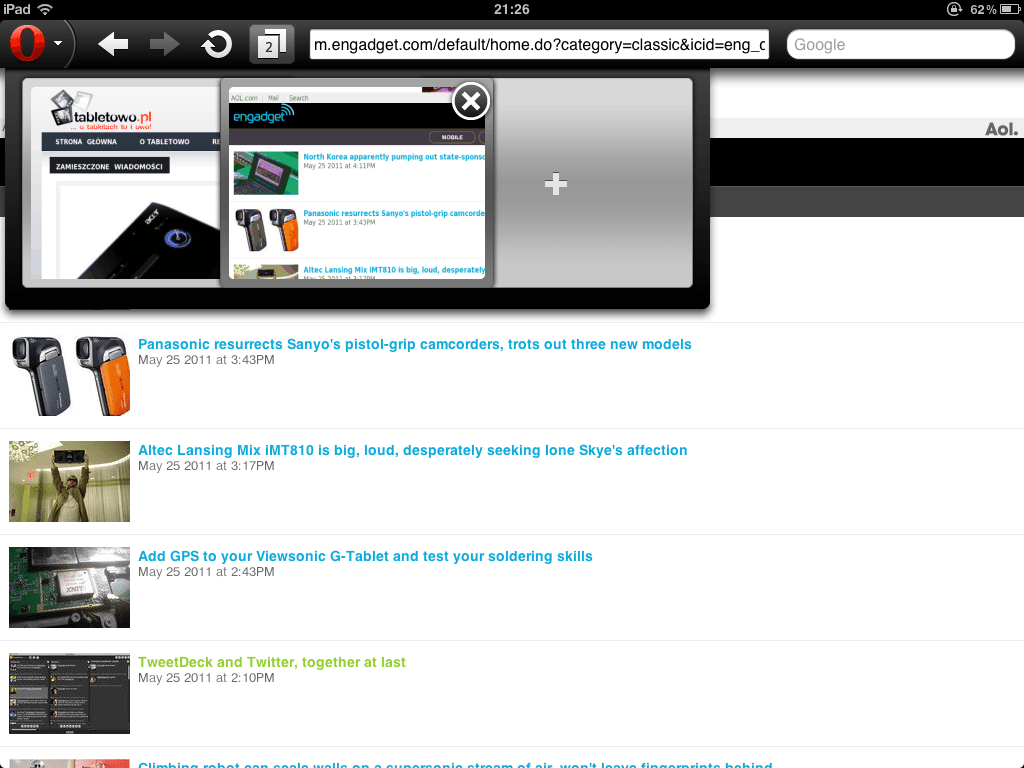Click the 'May 25 2011 at 3:17PM' timestamp

point(206,466)
